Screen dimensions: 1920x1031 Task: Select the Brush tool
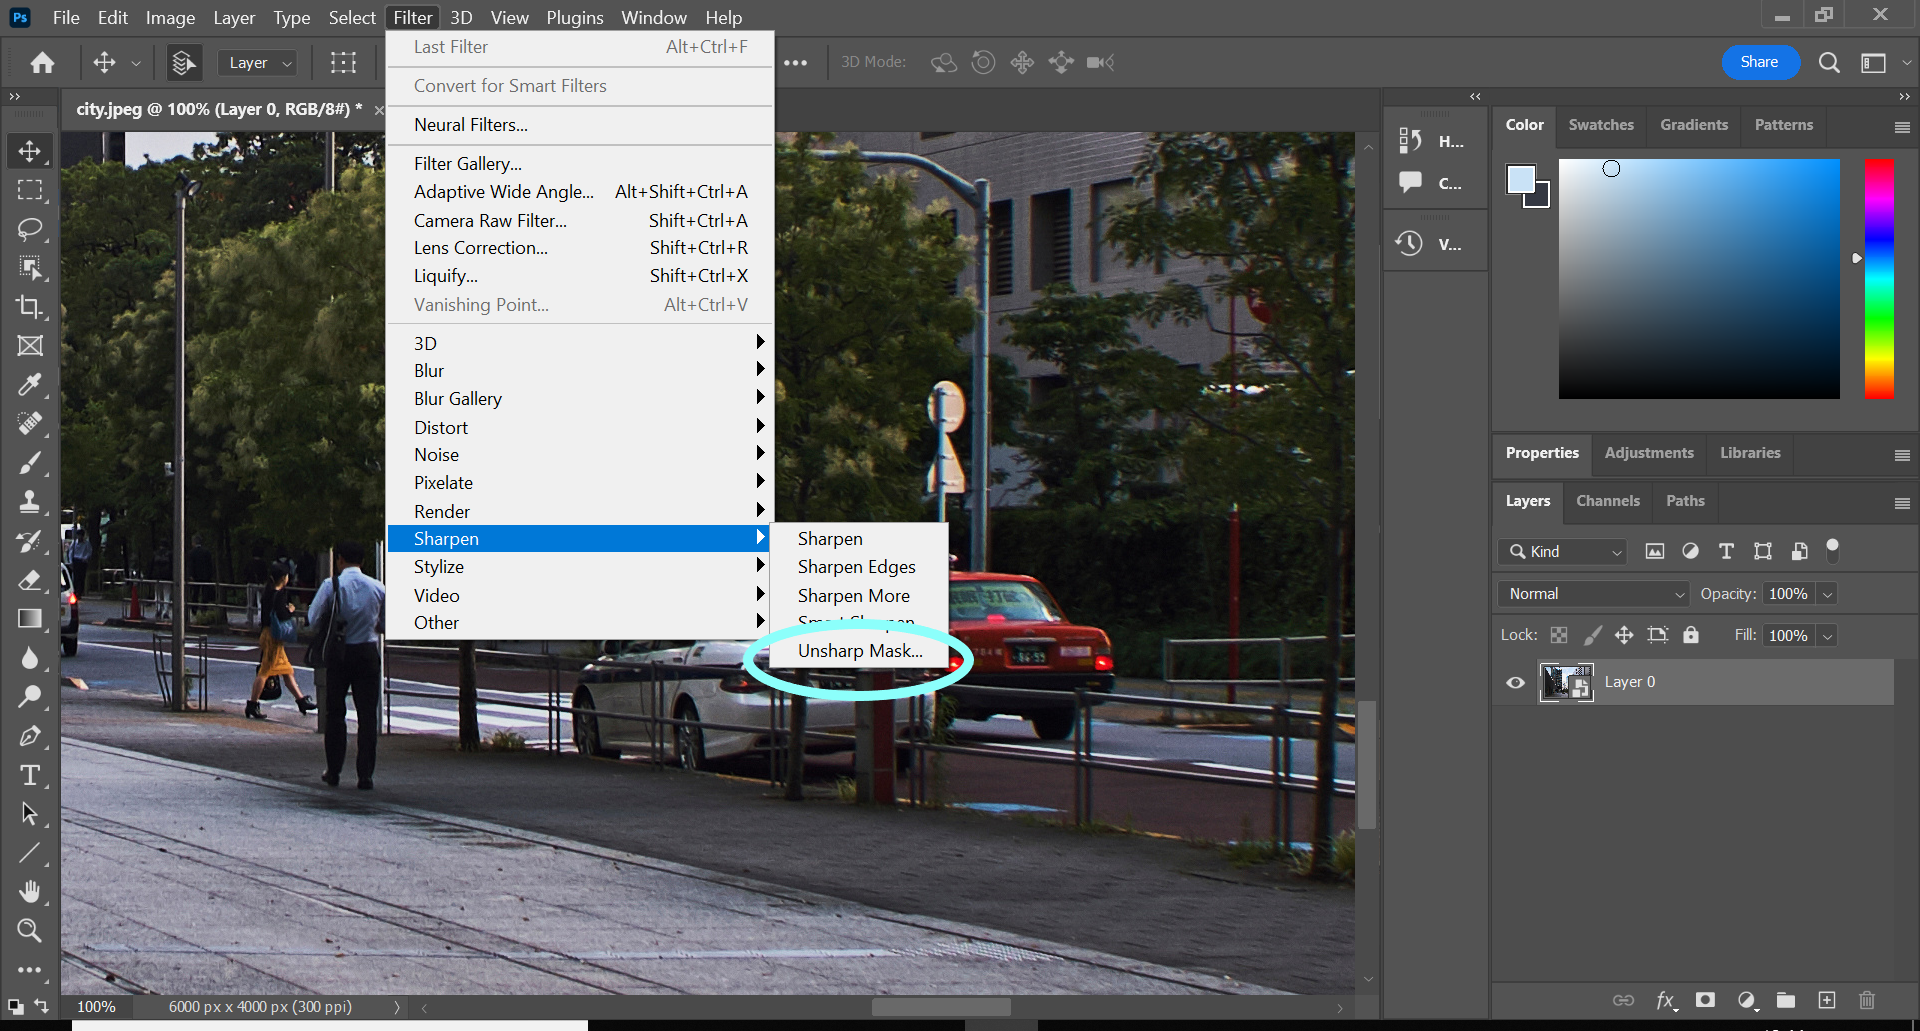click(30, 463)
